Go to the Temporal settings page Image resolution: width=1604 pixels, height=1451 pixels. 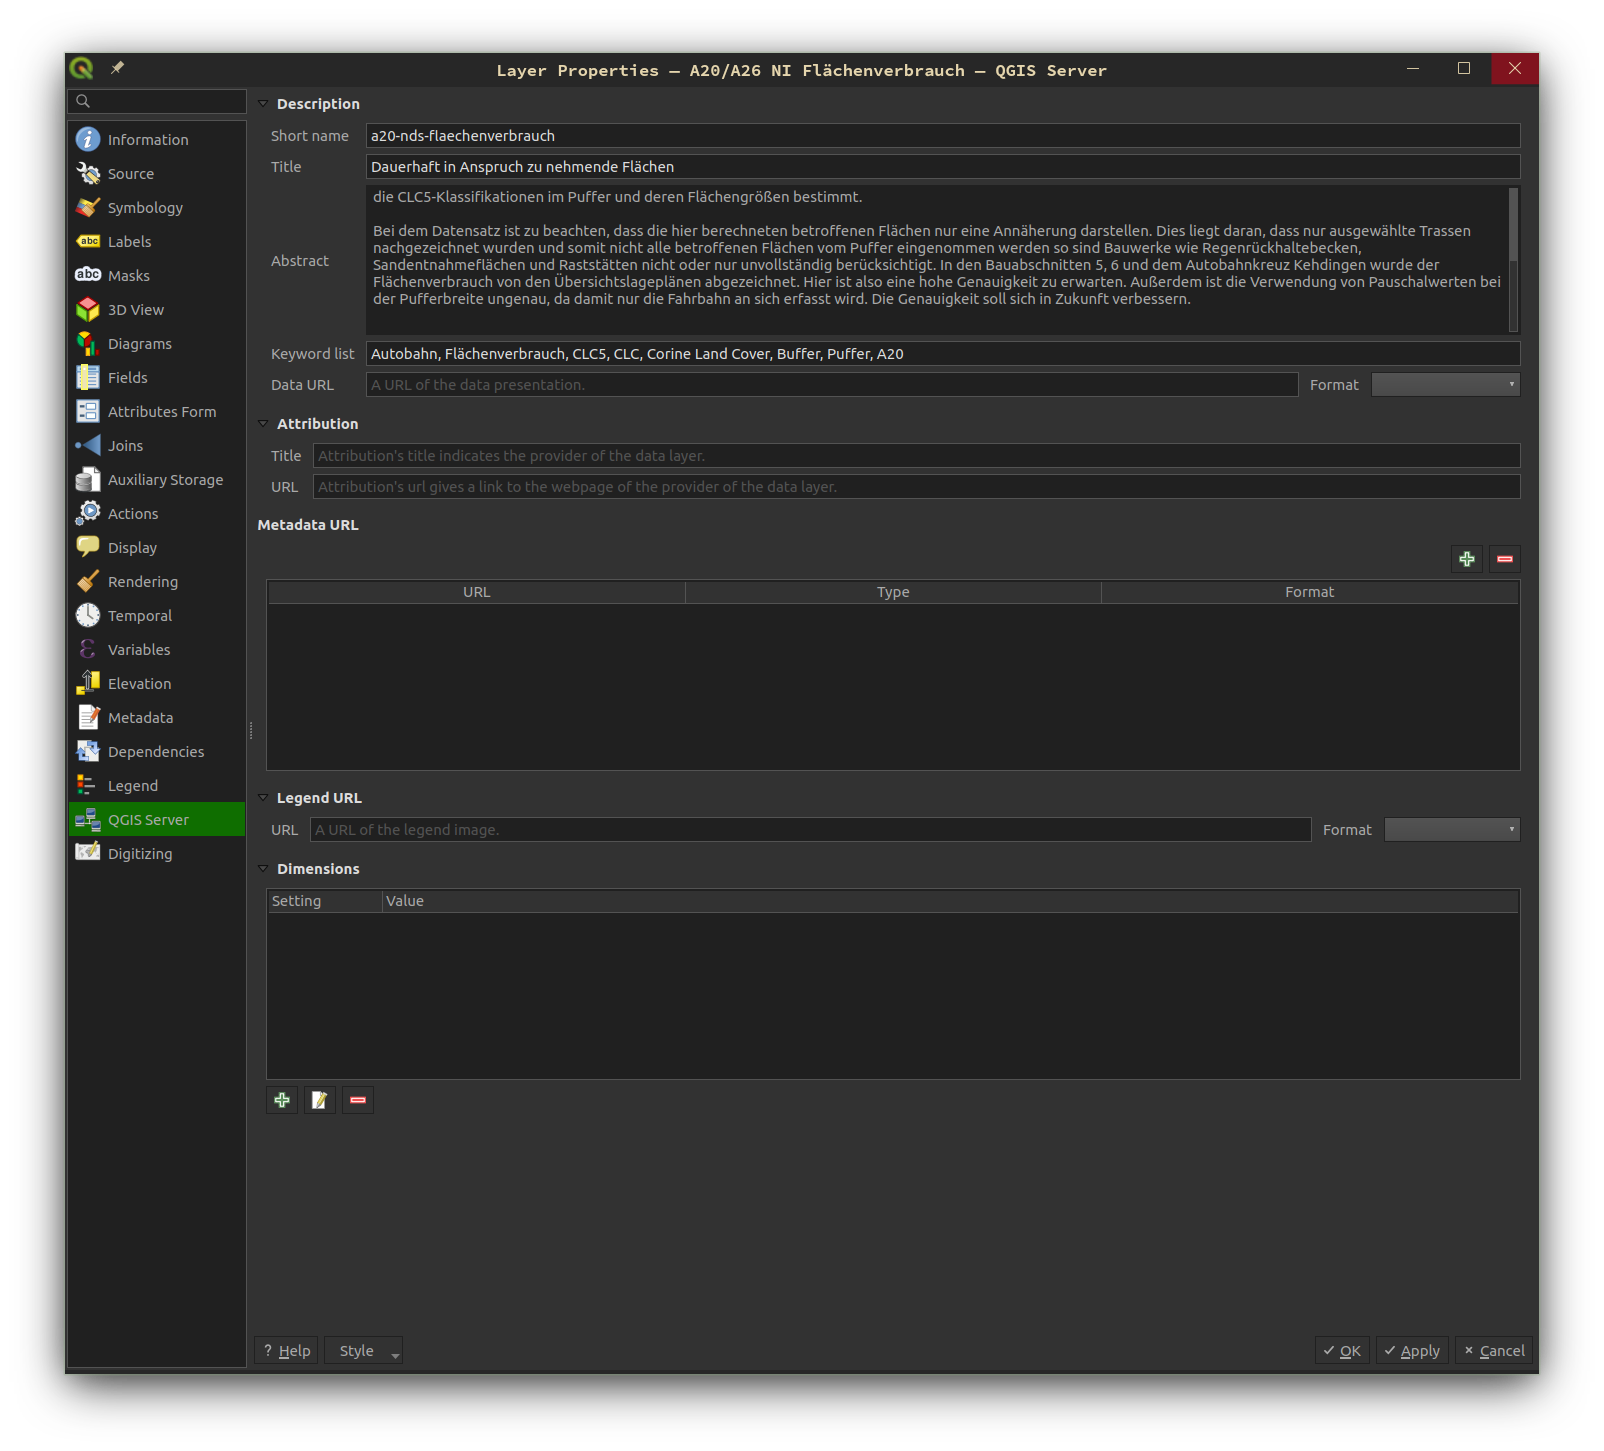click(139, 616)
